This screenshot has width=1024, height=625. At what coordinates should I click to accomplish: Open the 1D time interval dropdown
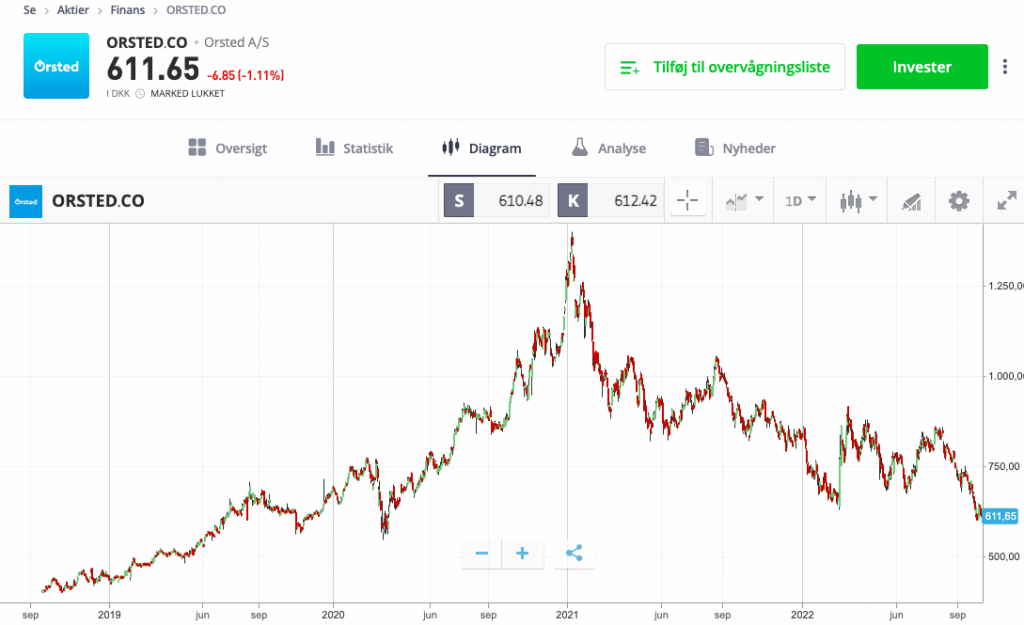(x=800, y=201)
